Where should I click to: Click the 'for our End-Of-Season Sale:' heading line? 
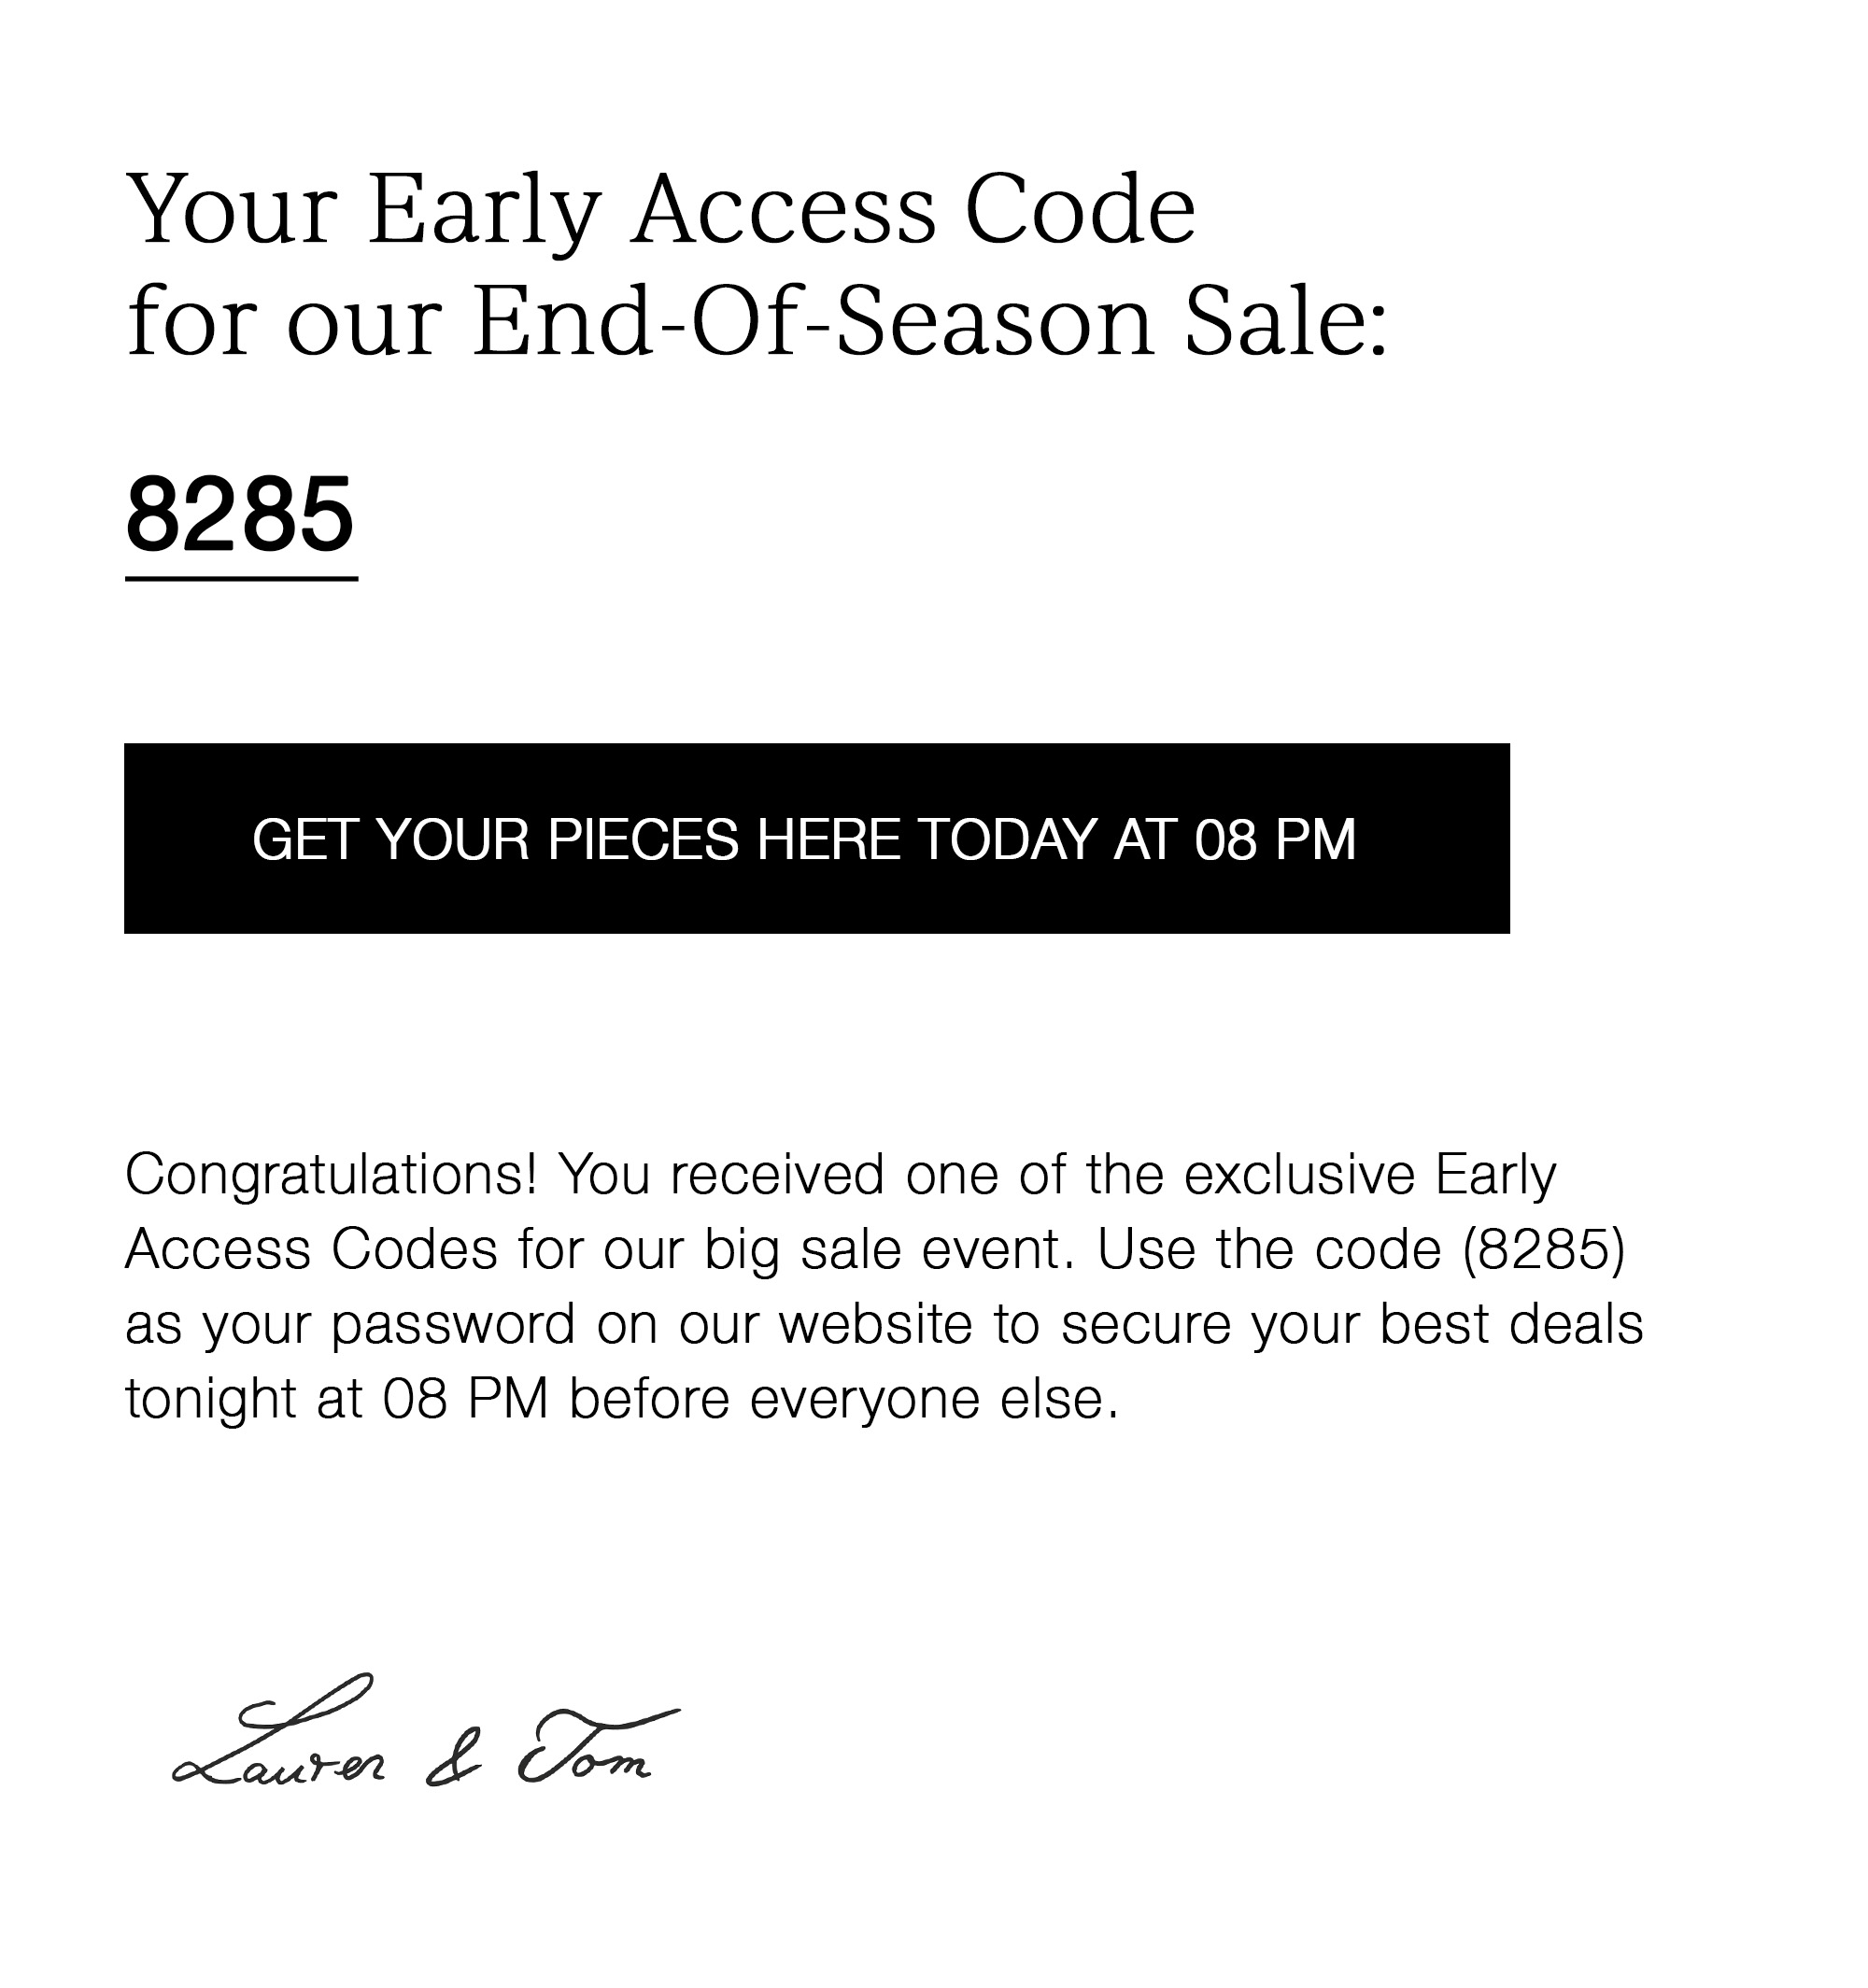pyautogui.click(x=757, y=322)
